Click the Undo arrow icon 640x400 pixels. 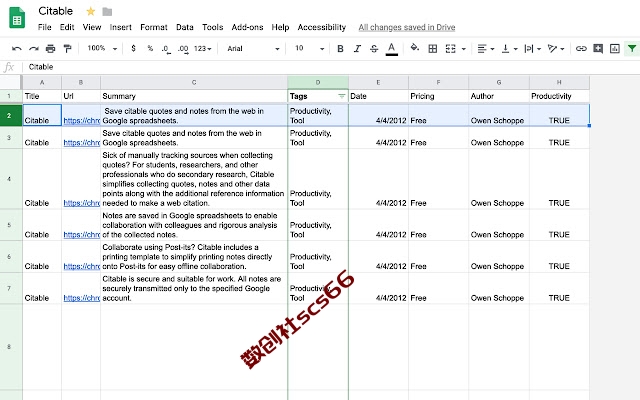point(17,49)
